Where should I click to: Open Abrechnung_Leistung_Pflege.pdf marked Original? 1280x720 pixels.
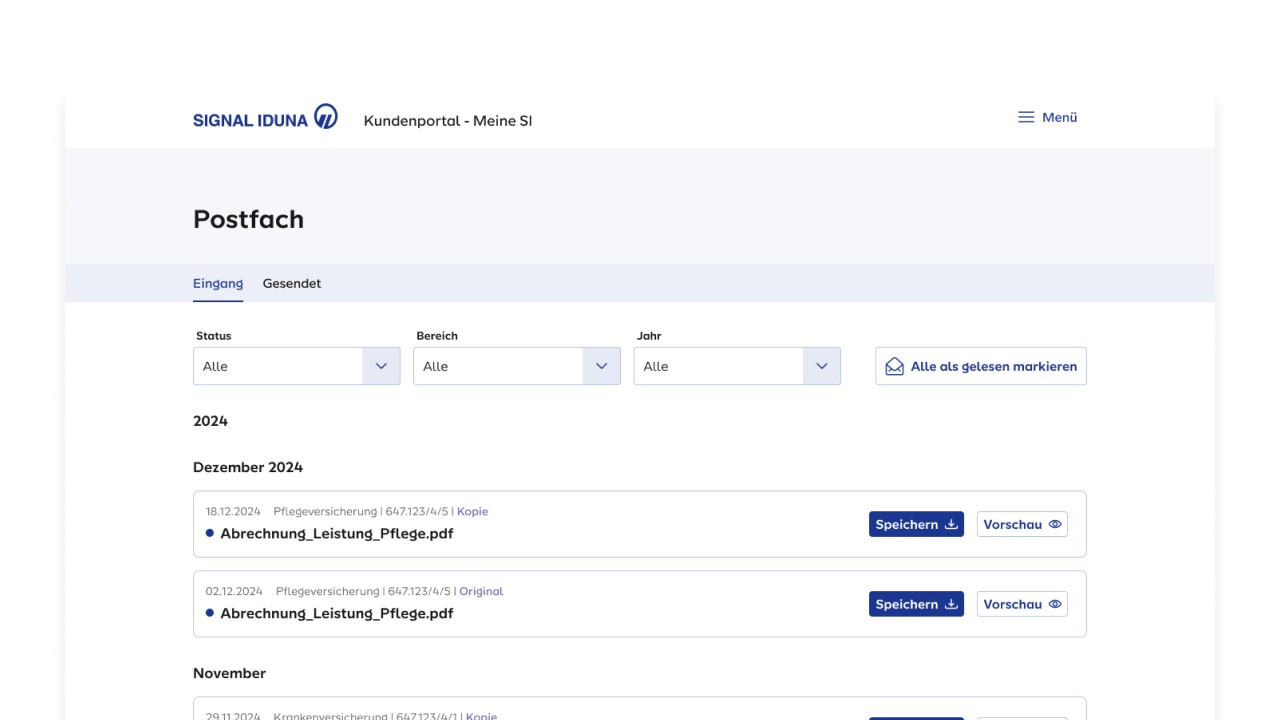pyautogui.click(x=336, y=614)
